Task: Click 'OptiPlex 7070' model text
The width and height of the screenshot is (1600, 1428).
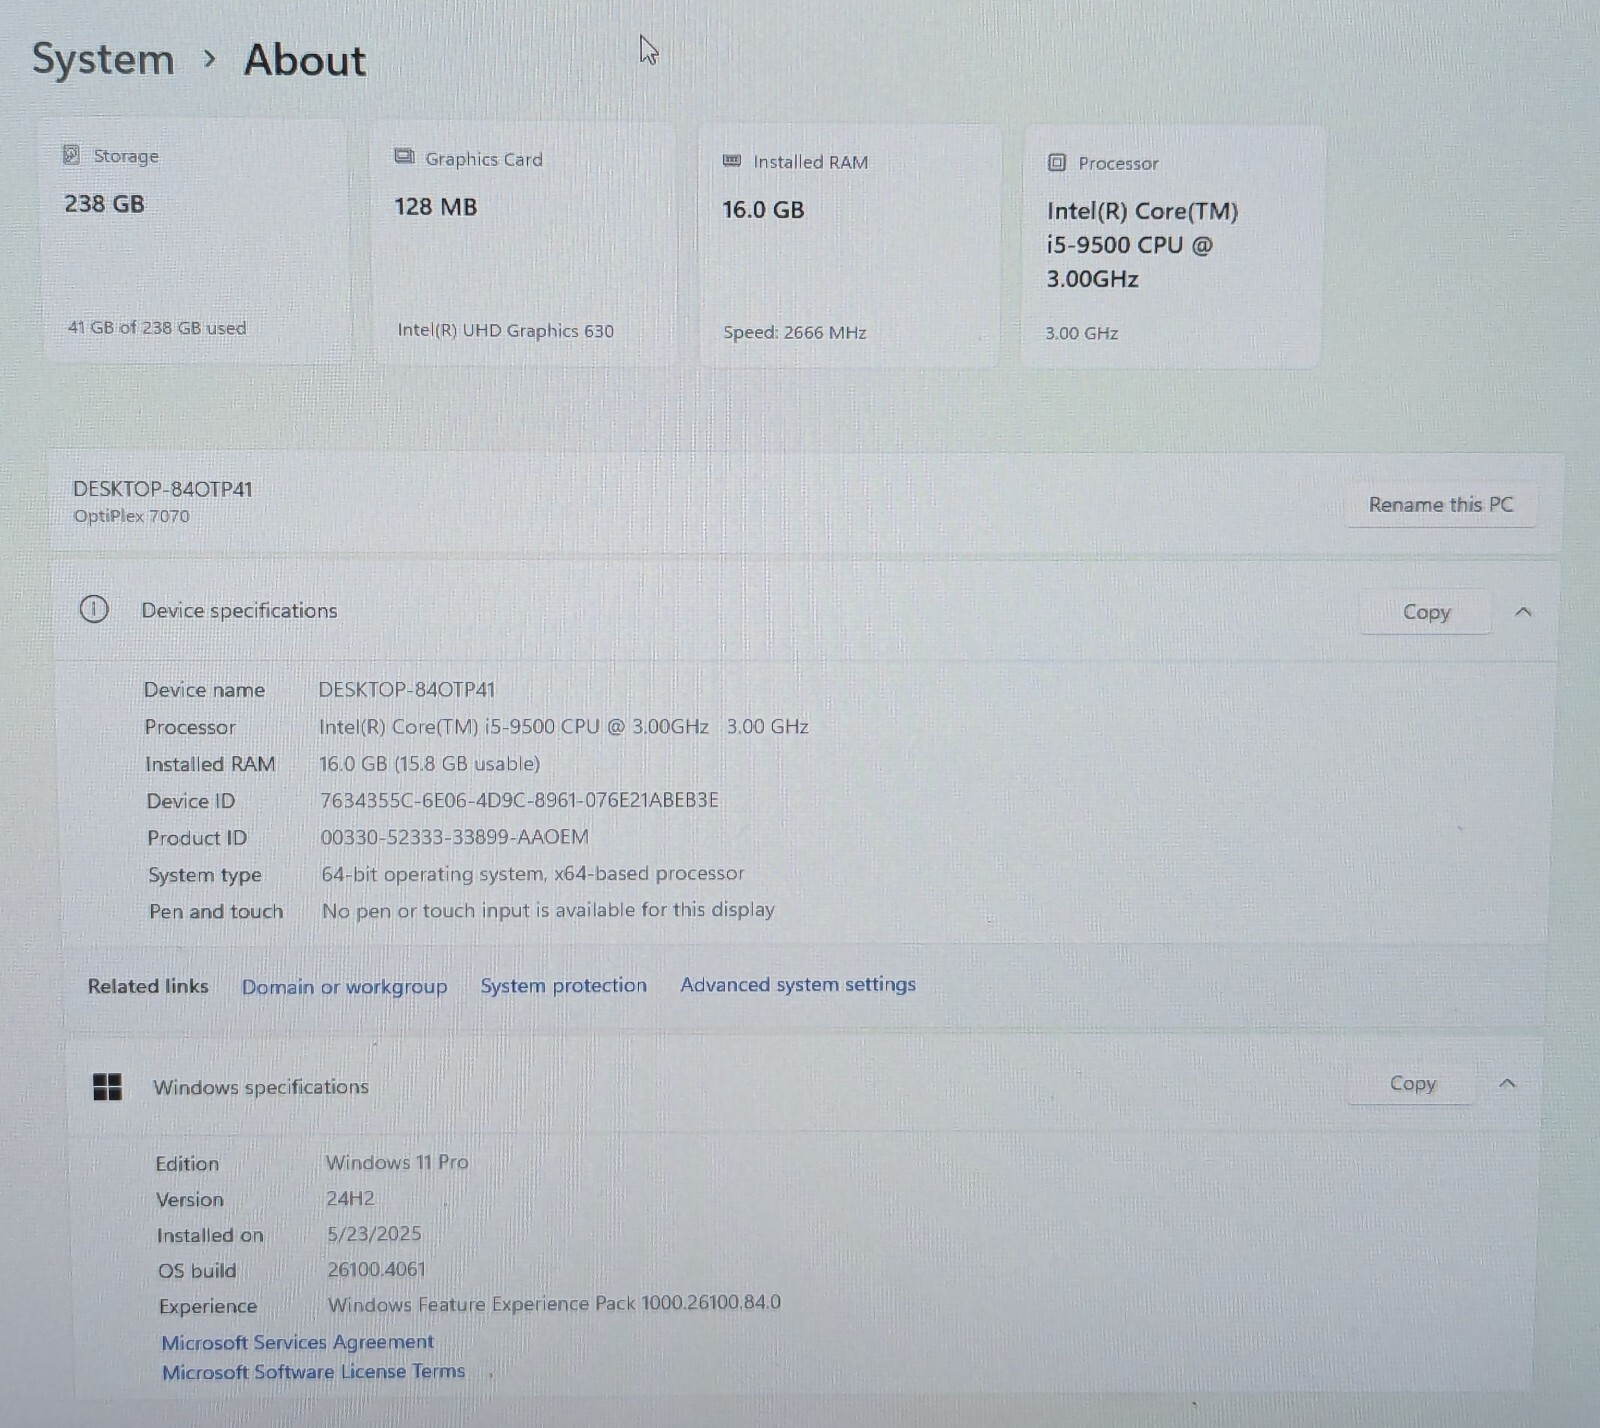Action: pos(131,516)
